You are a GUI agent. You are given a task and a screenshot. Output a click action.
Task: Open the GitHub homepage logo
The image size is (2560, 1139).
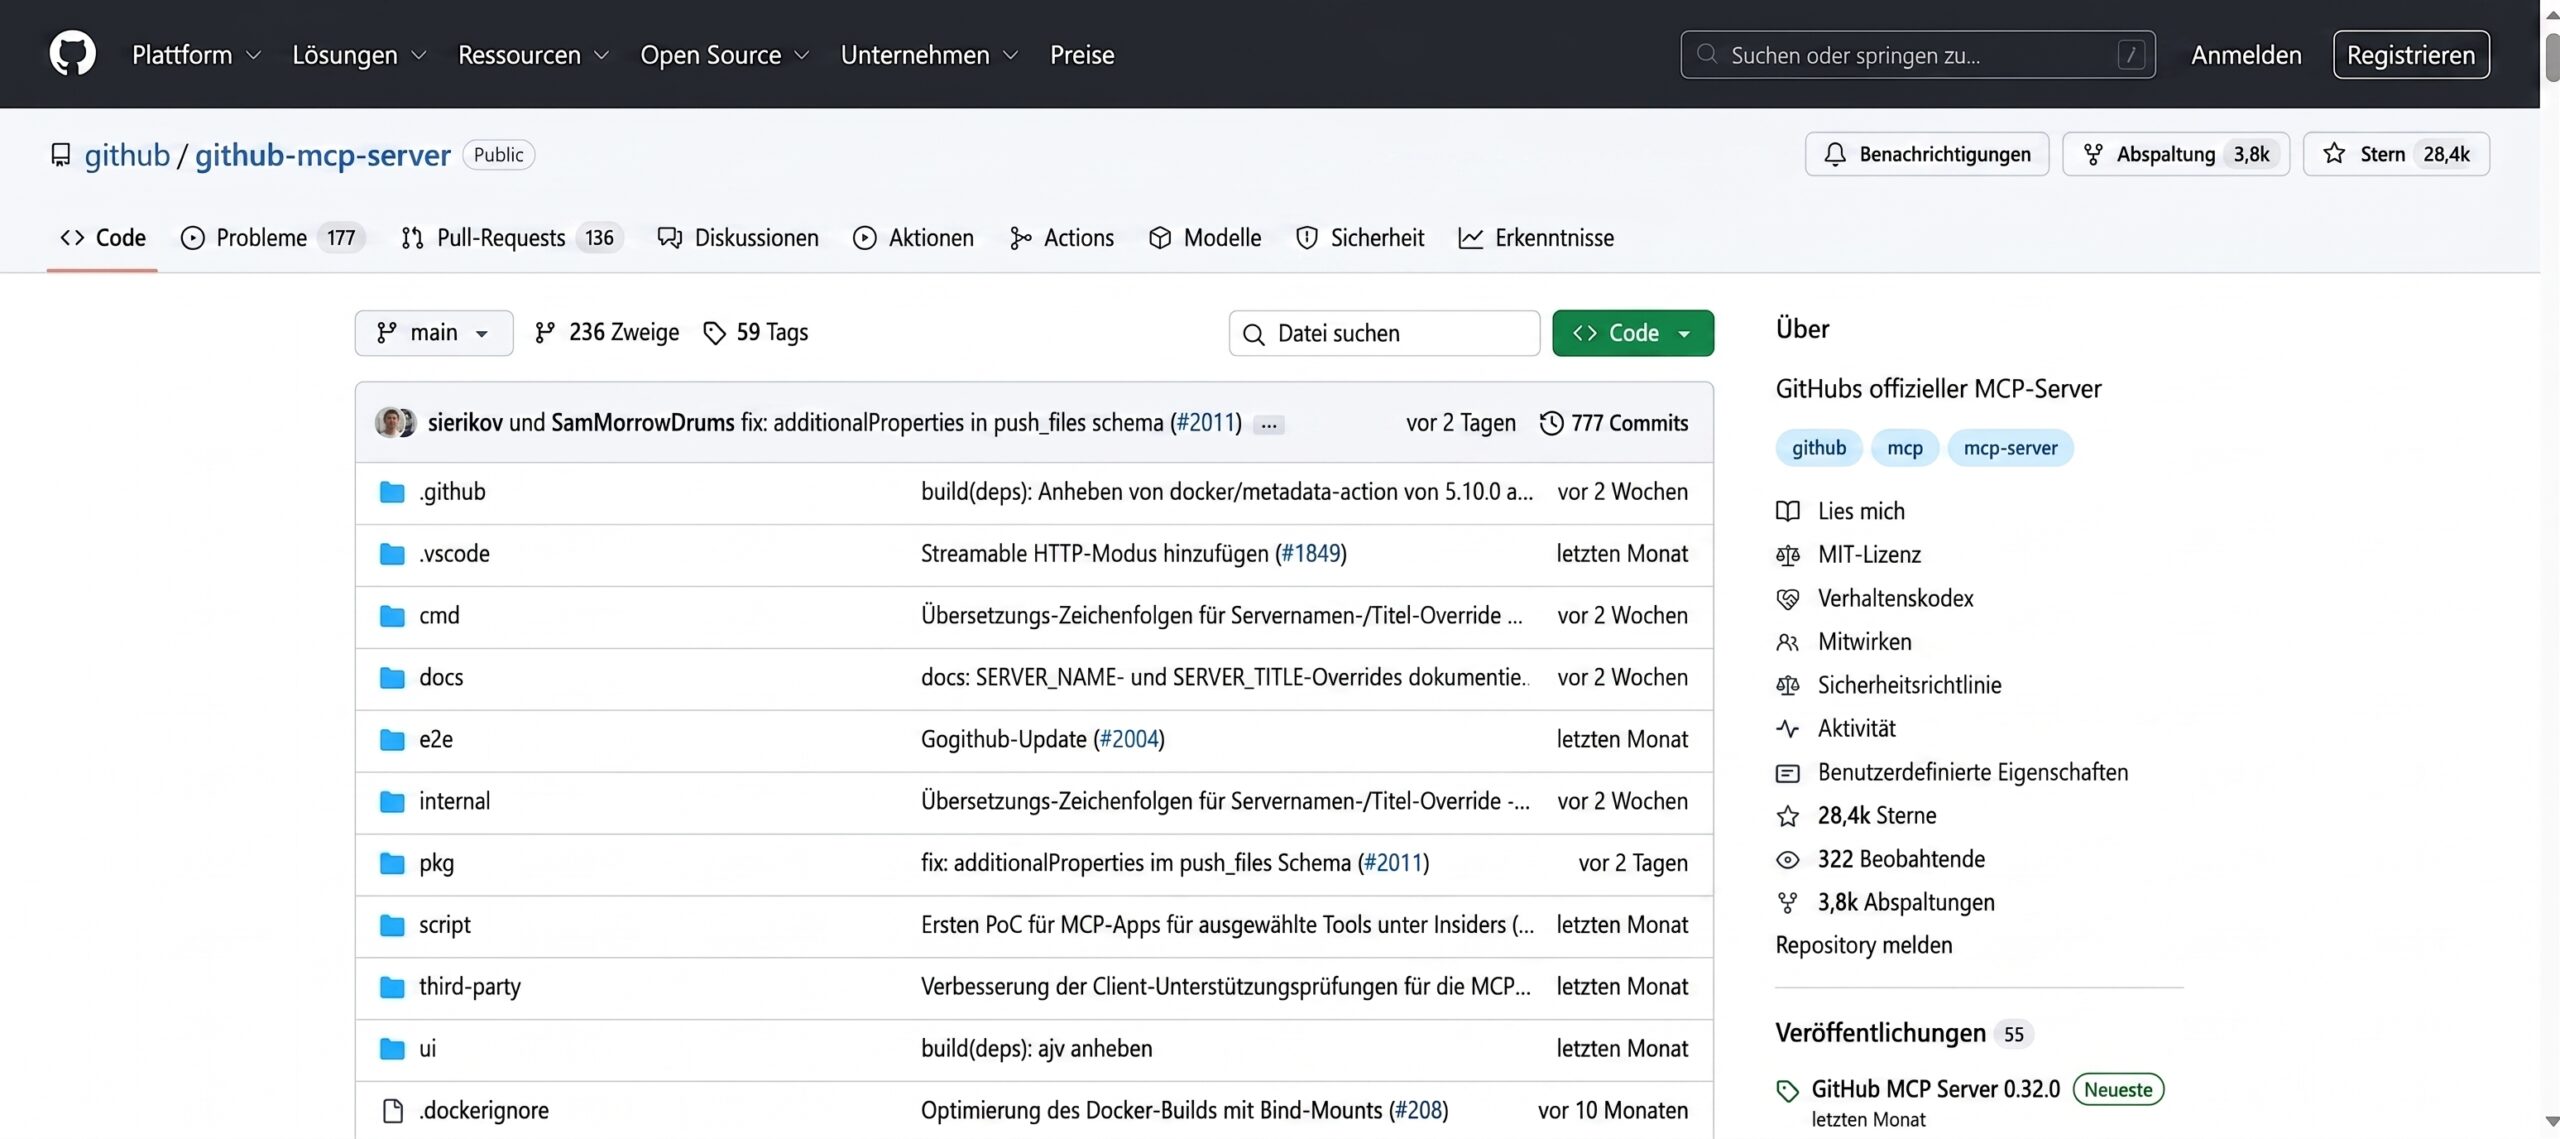[72, 54]
